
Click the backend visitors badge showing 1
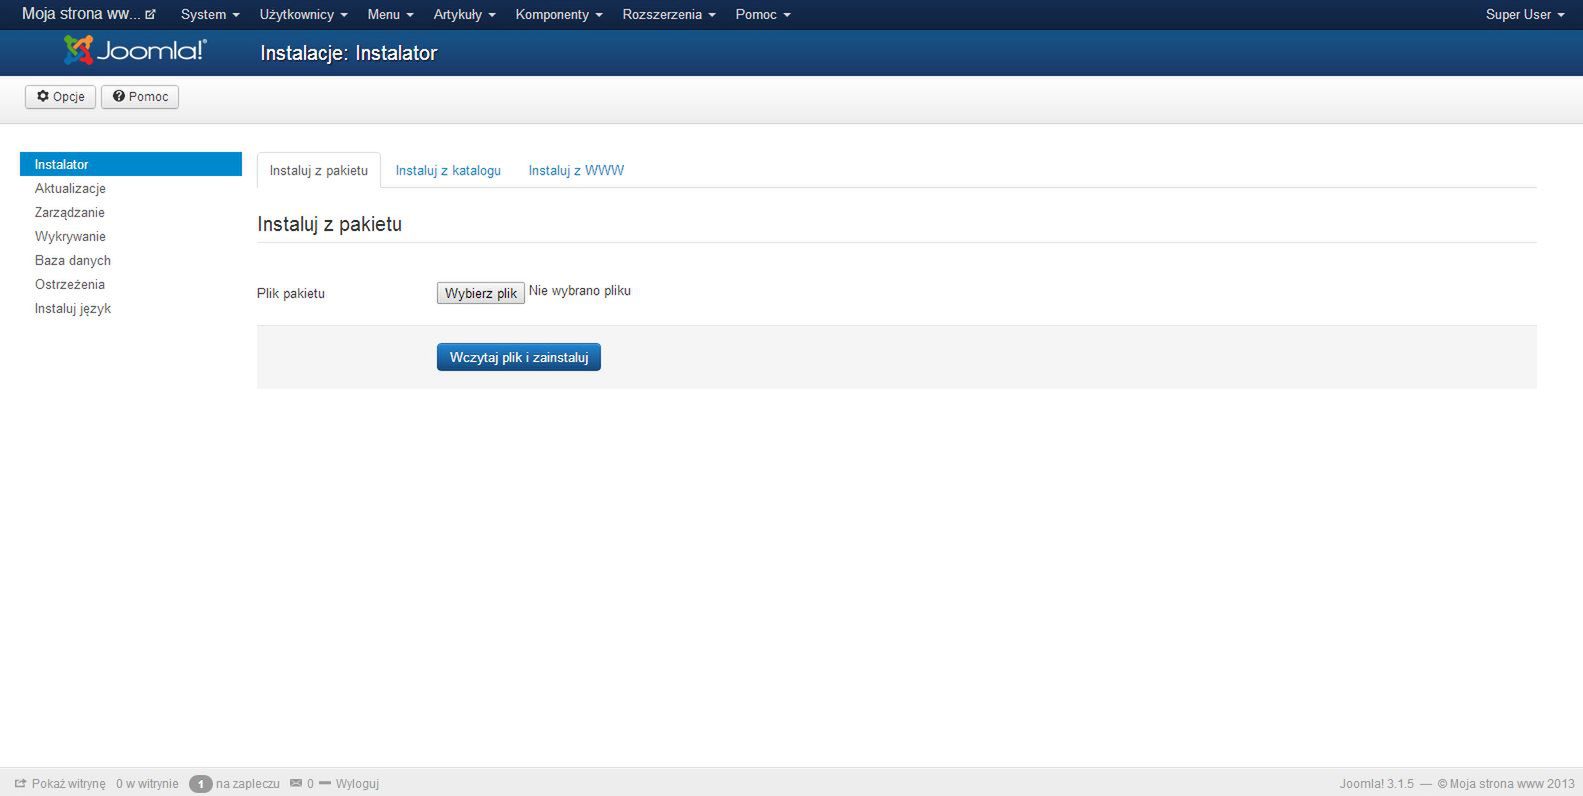[x=200, y=784]
